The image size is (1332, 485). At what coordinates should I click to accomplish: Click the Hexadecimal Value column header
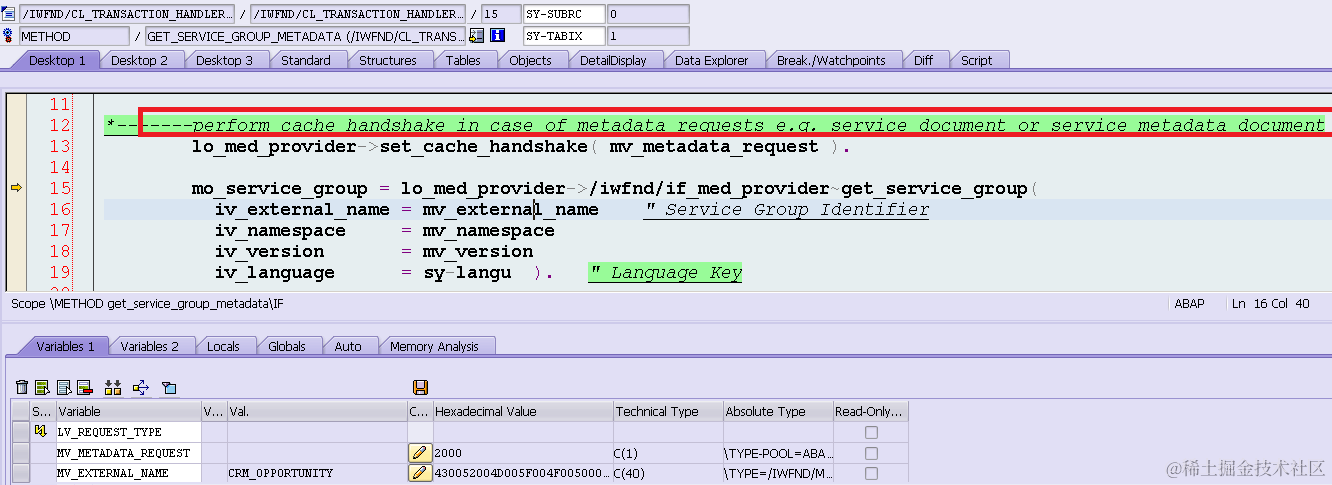(523, 411)
